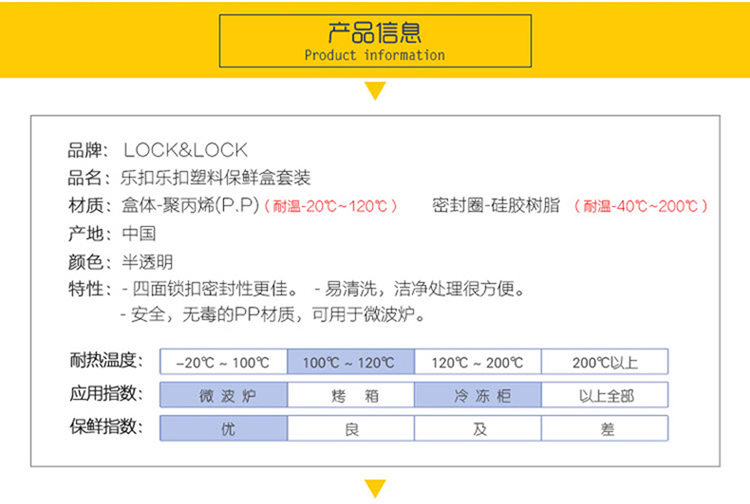
Task: Click the red text 耐温-40℃~200℃
Action: click(x=641, y=206)
